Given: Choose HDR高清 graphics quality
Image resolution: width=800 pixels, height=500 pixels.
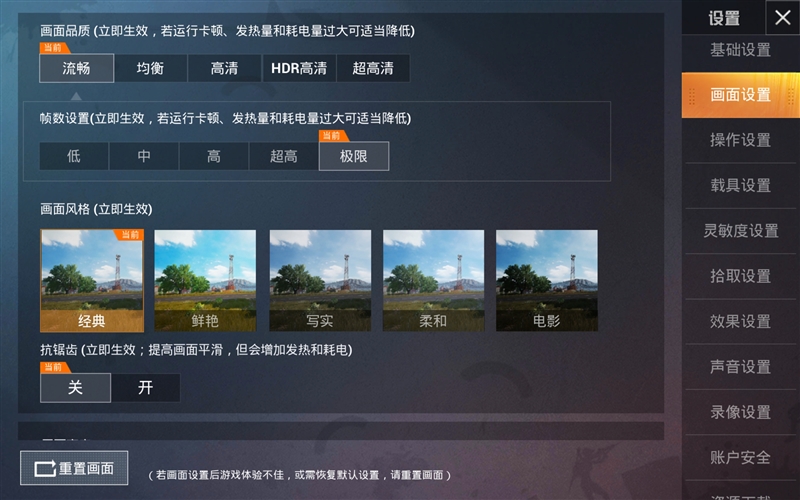Looking at the screenshot, I should tap(299, 68).
